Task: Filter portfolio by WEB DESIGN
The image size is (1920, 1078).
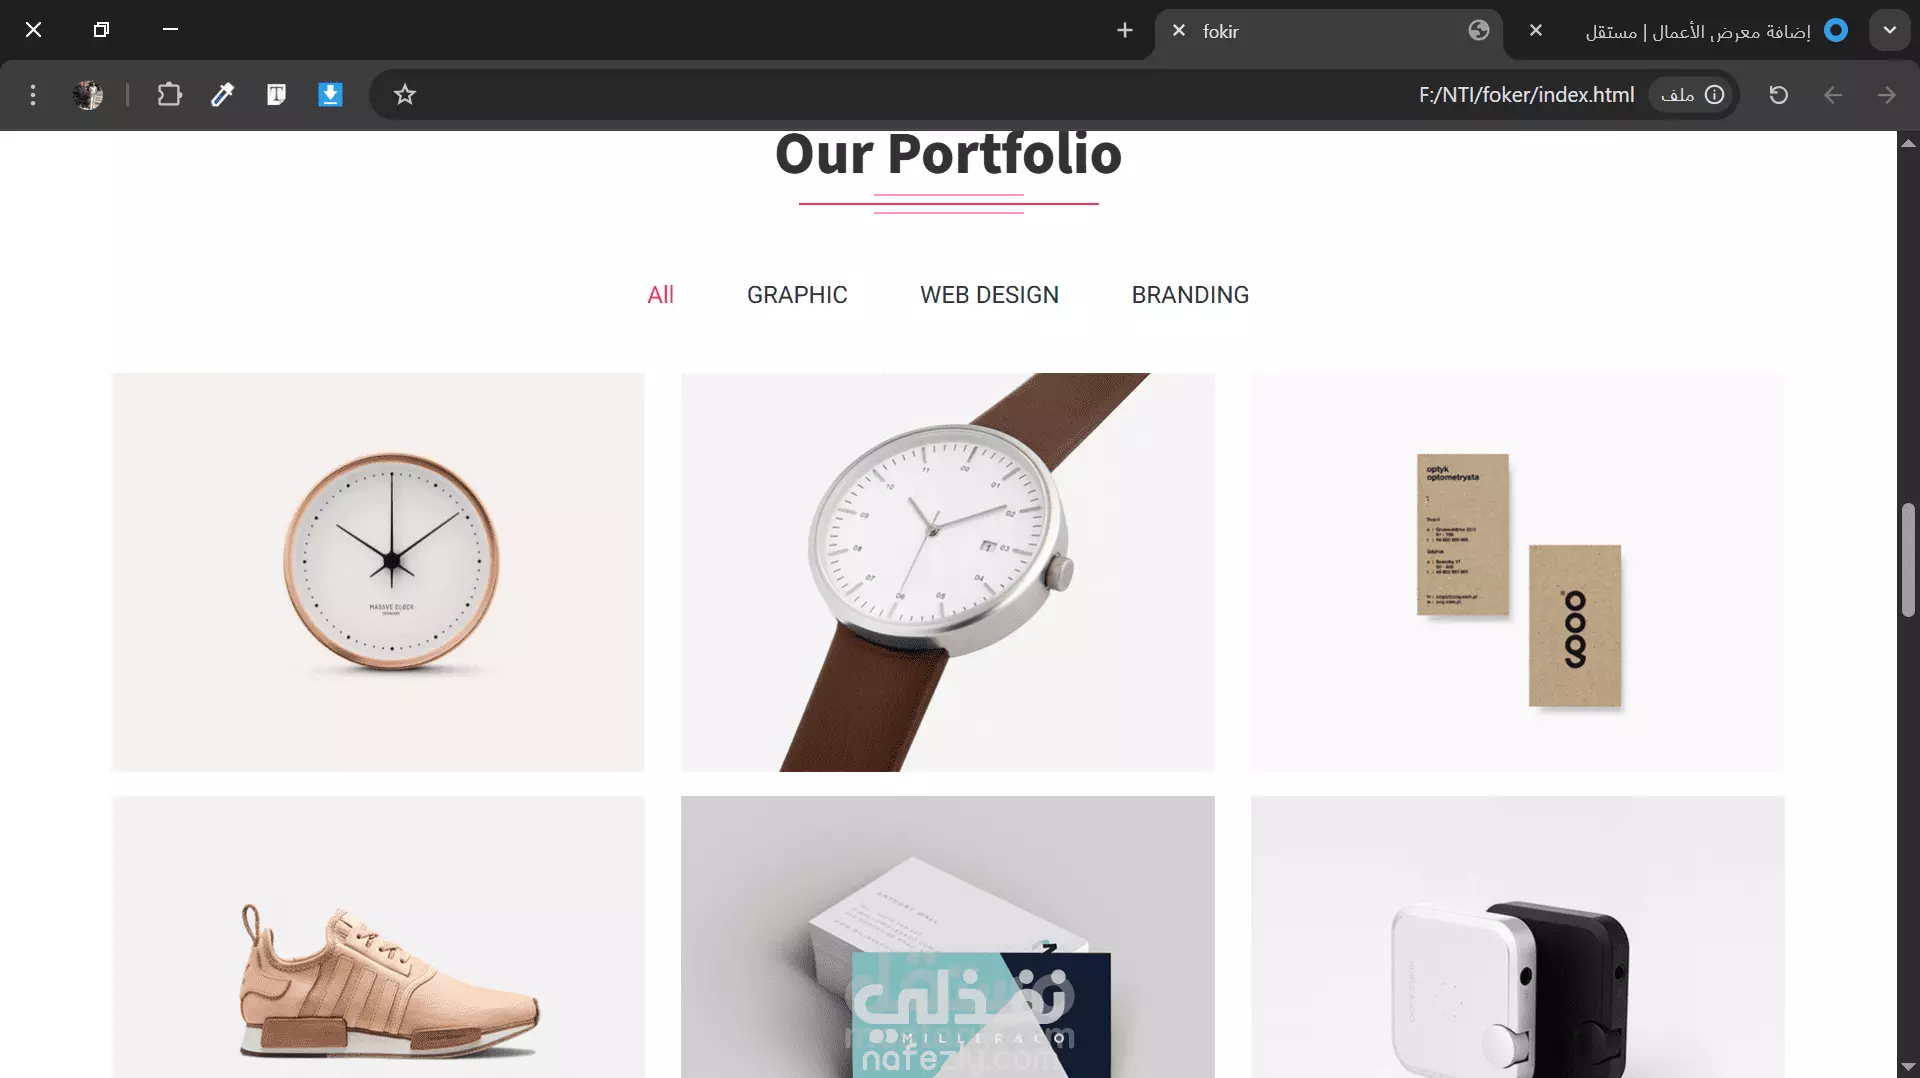Action: point(989,295)
